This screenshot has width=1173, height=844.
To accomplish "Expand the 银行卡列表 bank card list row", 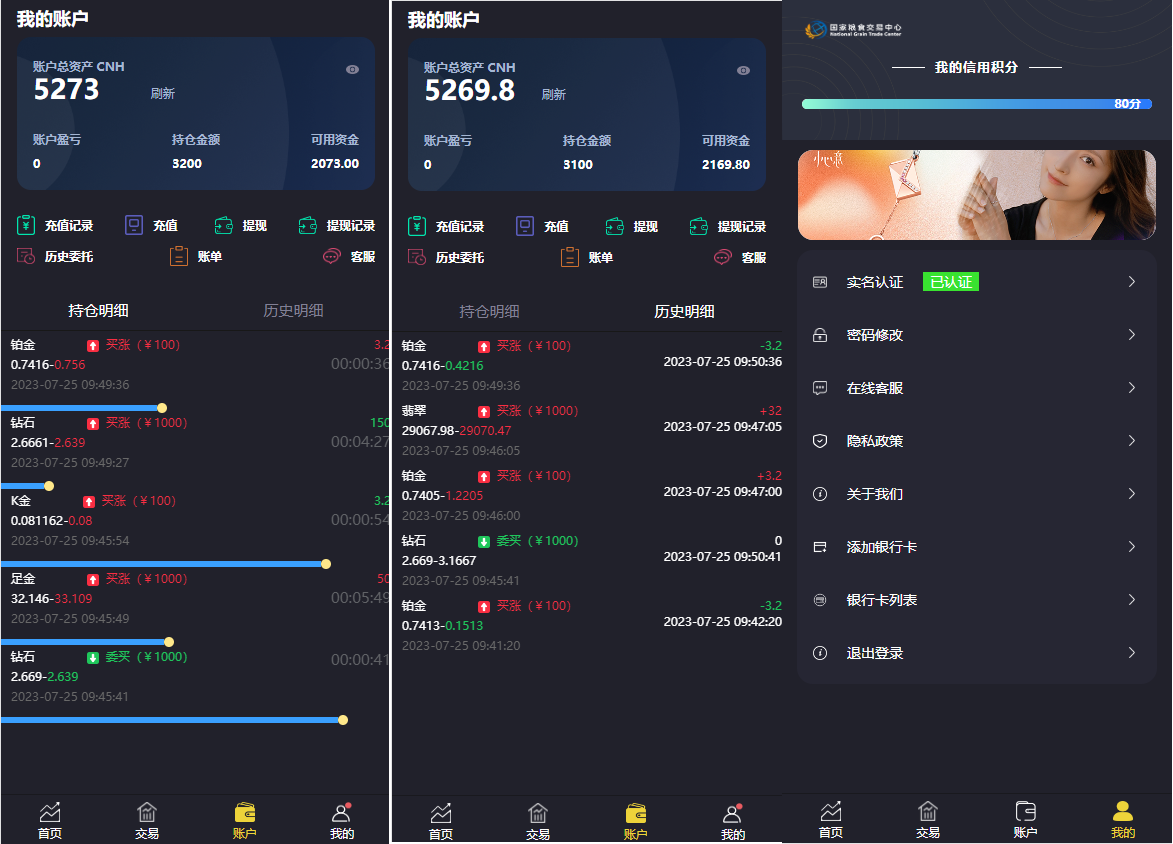I will pos(975,599).
